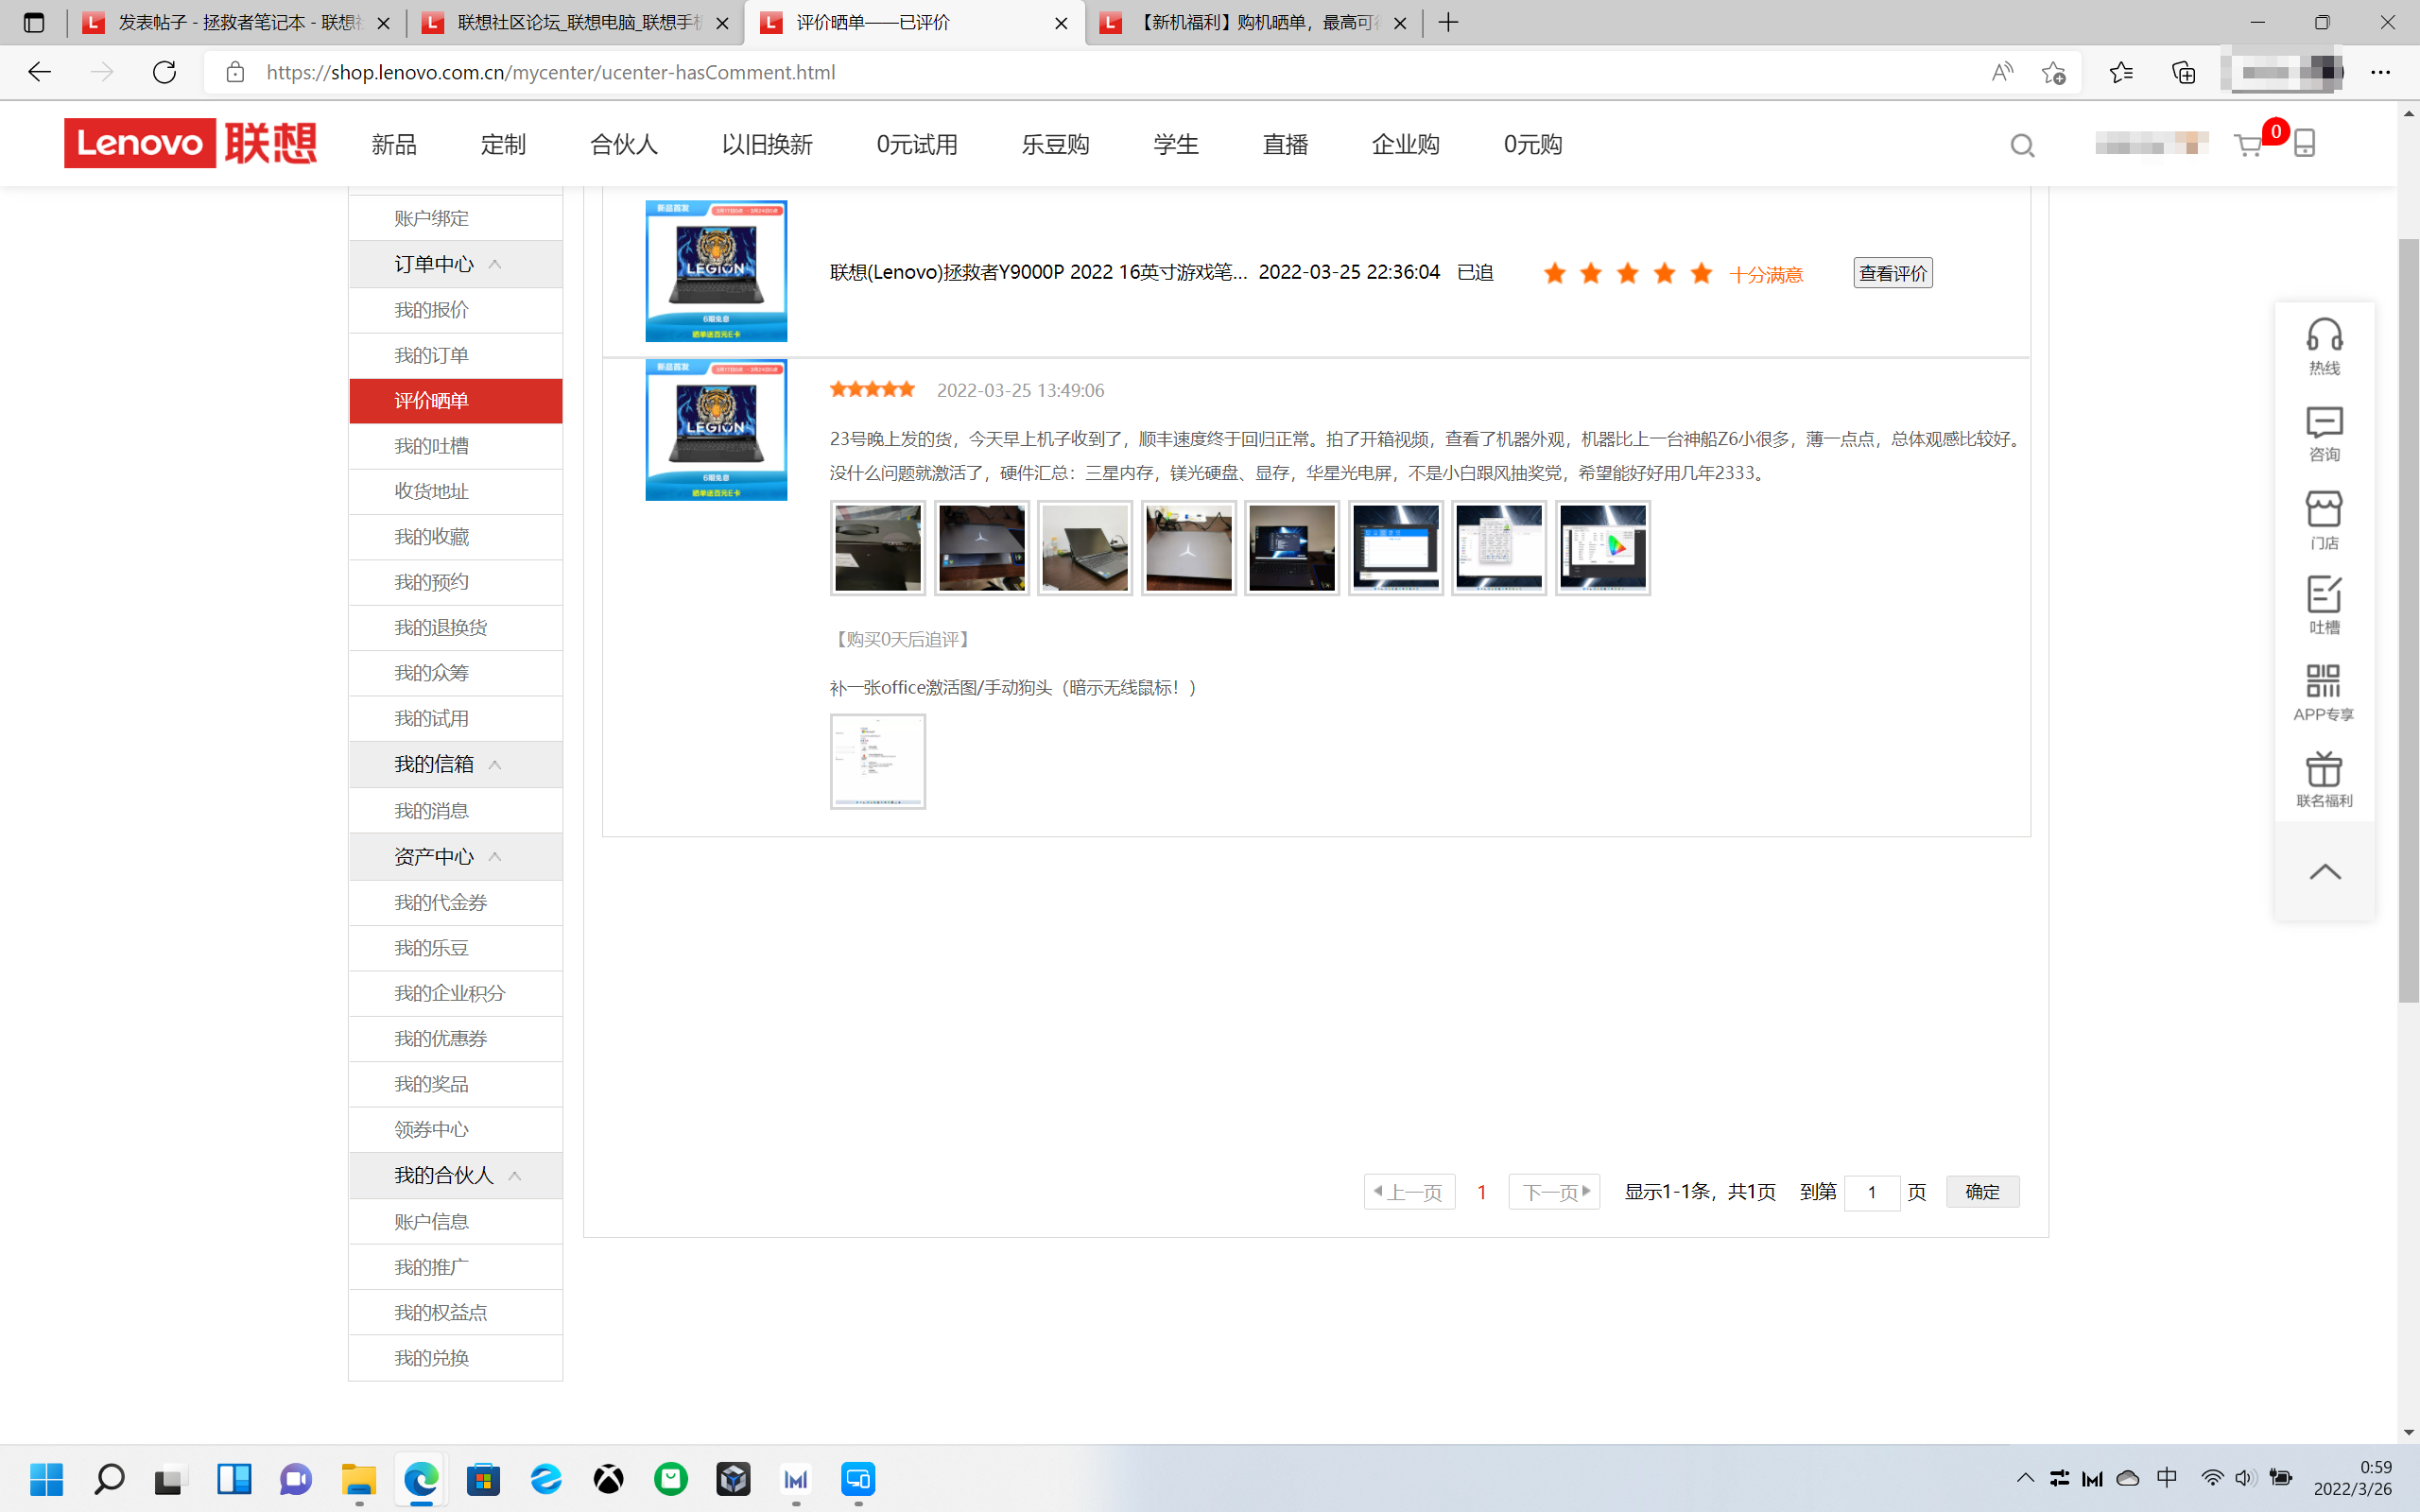Open the 0元试用 navigation menu

point(917,144)
